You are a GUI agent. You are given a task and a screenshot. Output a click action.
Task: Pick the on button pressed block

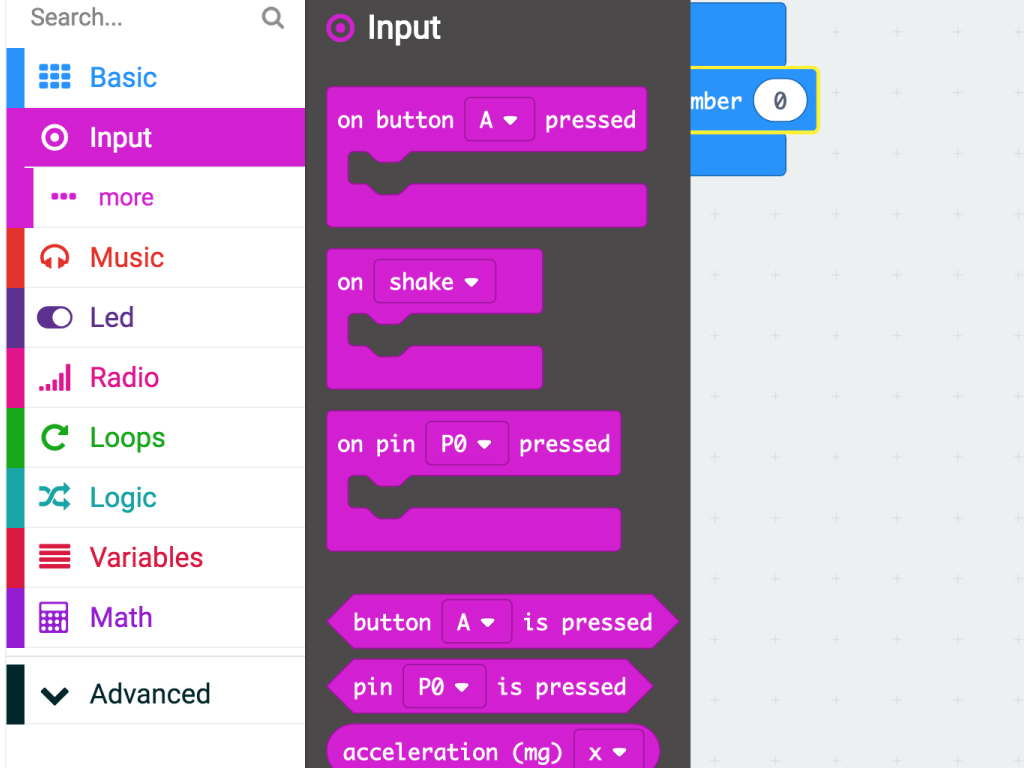(x=487, y=157)
